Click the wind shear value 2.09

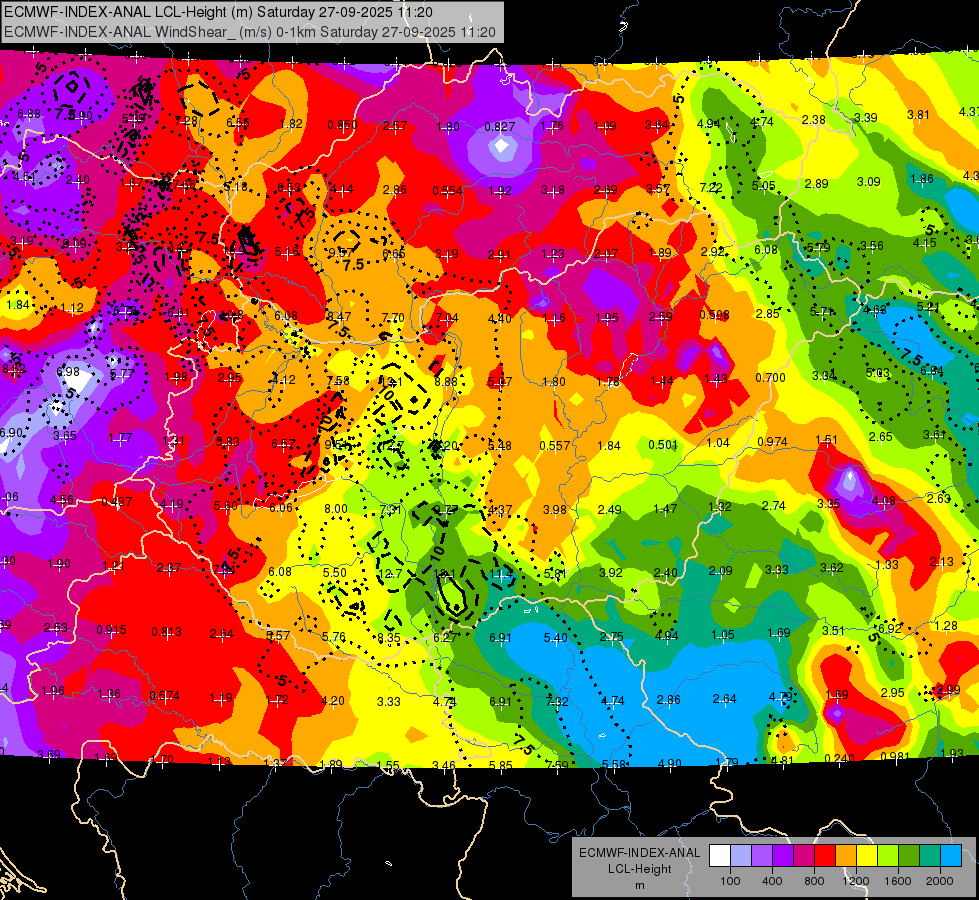point(721,571)
